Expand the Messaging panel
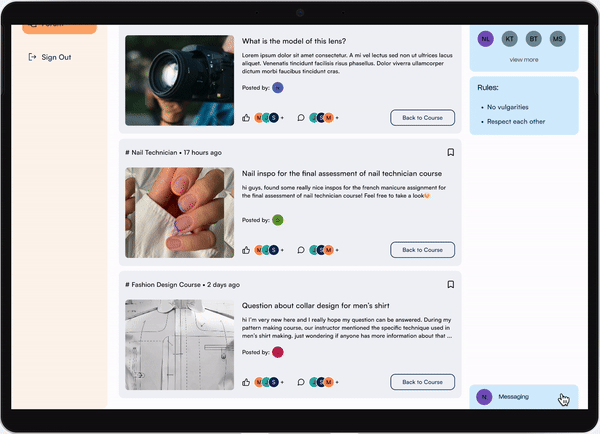The height and width of the screenshot is (434, 600). tap(524, 396)
